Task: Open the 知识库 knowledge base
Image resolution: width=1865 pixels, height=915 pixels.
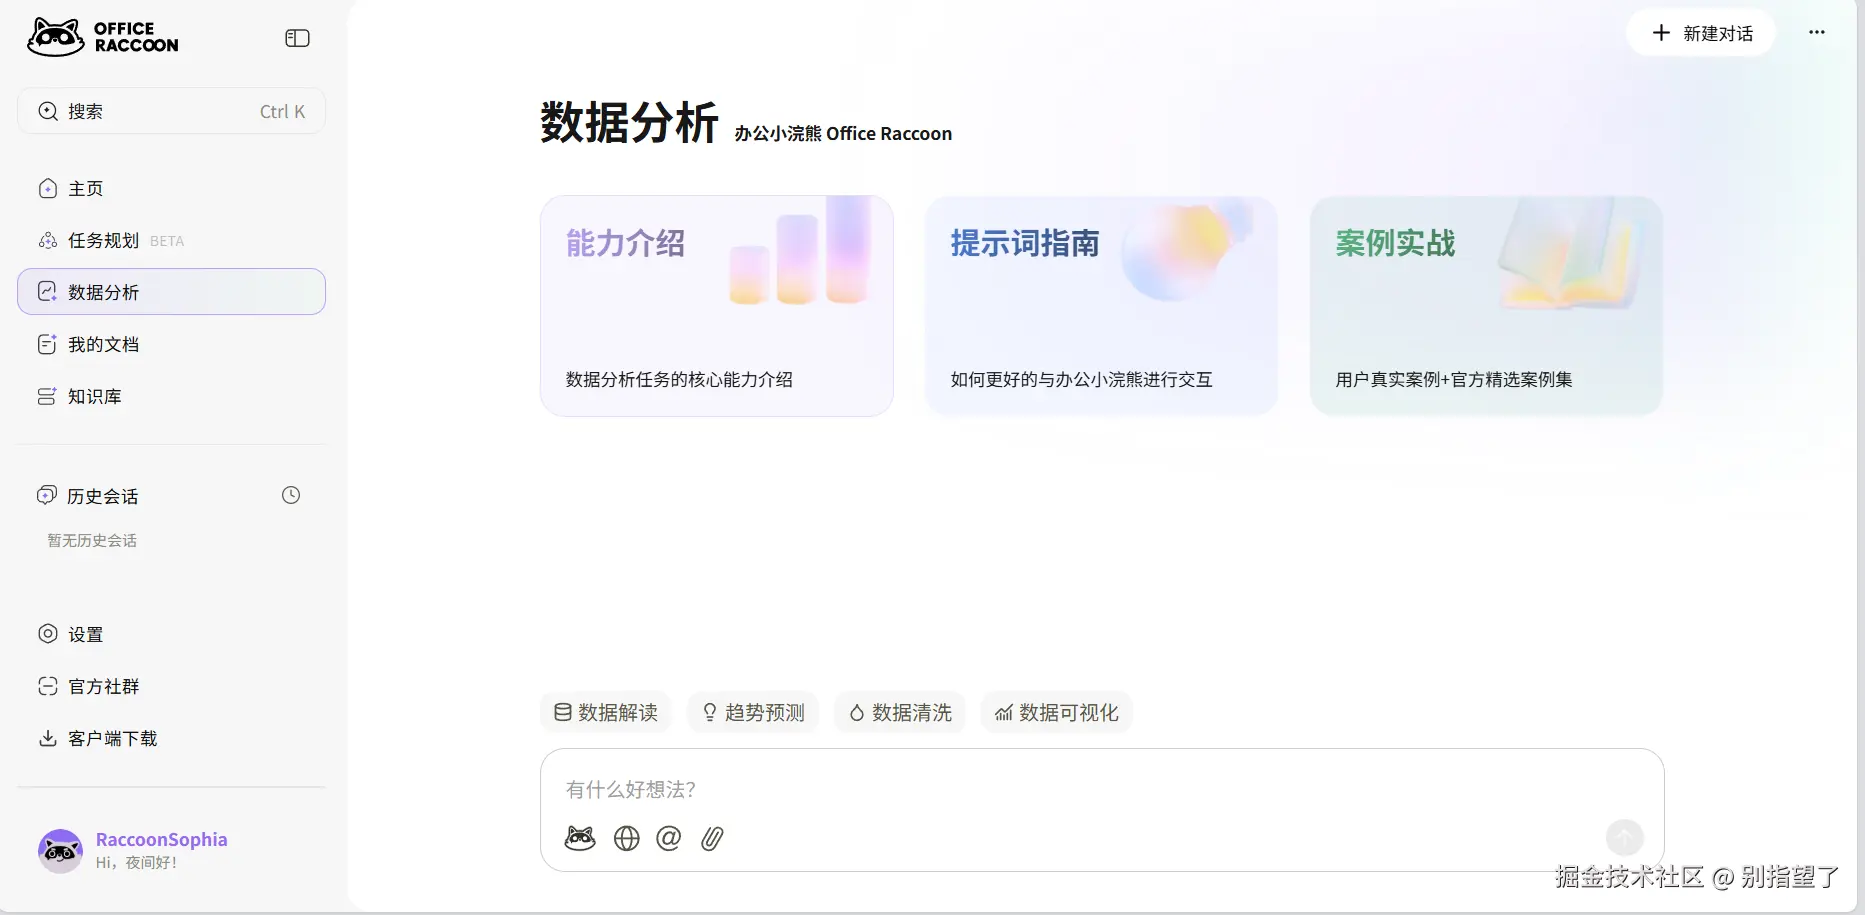Action: 171,397
